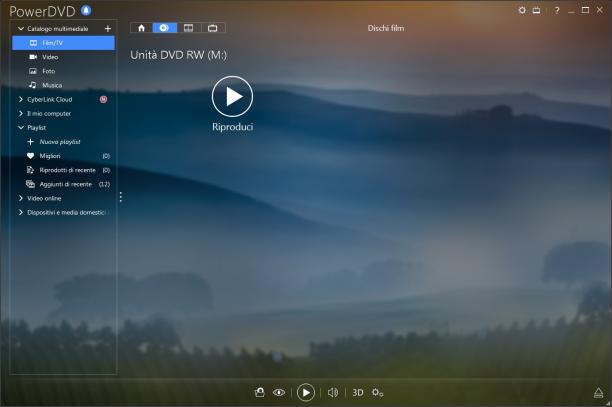
Task: Expand the Video online section
Action: 21,198
